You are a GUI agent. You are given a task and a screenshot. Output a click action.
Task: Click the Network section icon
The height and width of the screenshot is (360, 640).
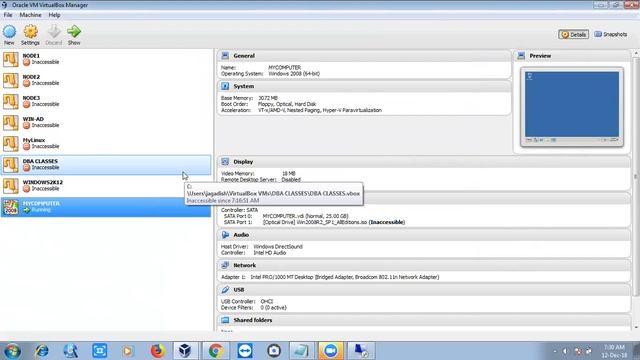coord(225,265)
